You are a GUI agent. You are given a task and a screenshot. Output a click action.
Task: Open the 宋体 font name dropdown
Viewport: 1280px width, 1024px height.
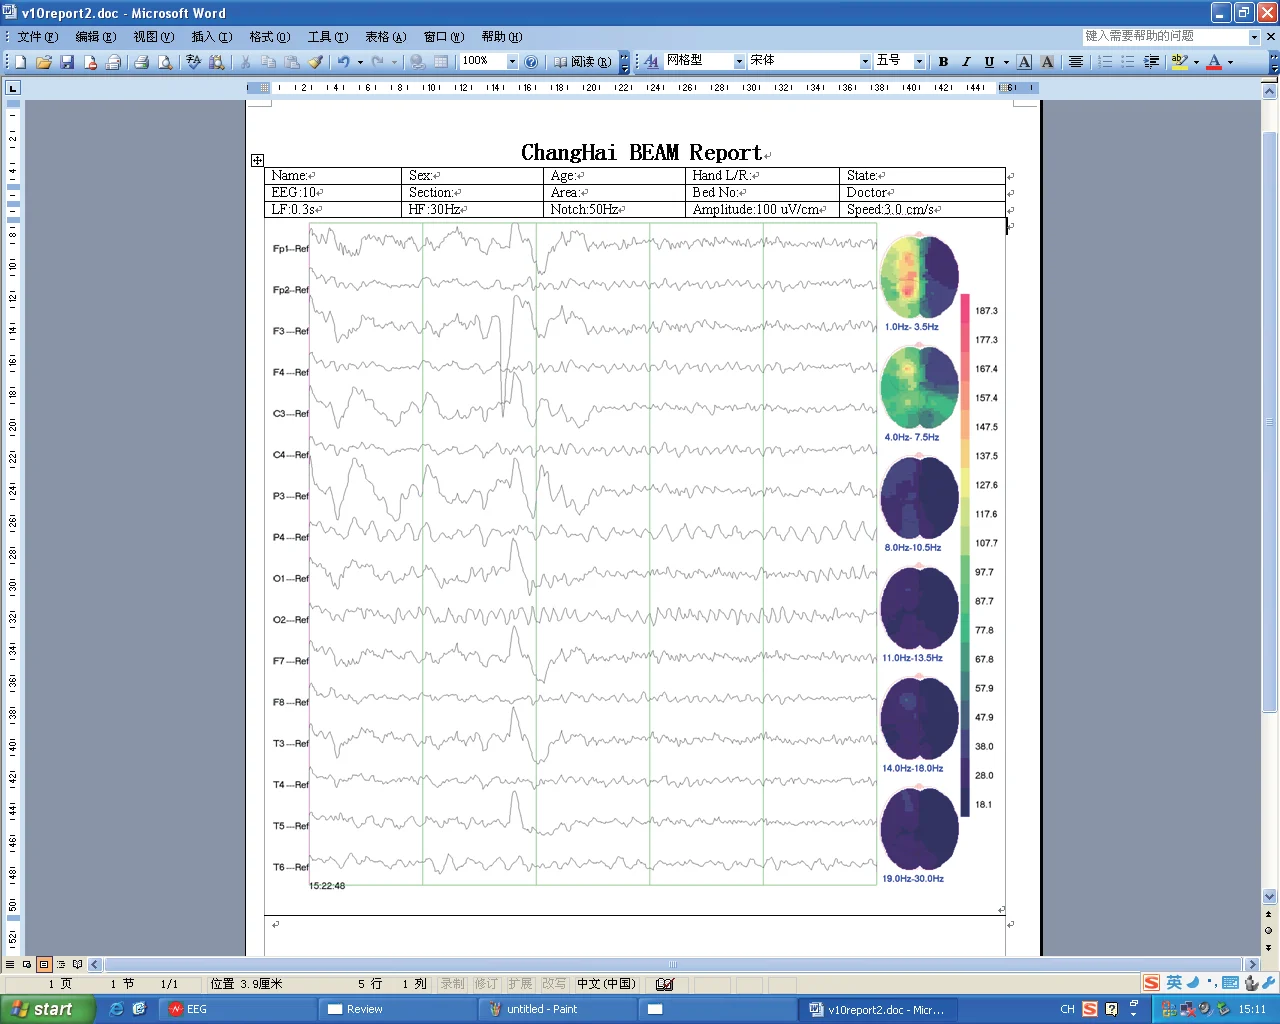point(865,62)
